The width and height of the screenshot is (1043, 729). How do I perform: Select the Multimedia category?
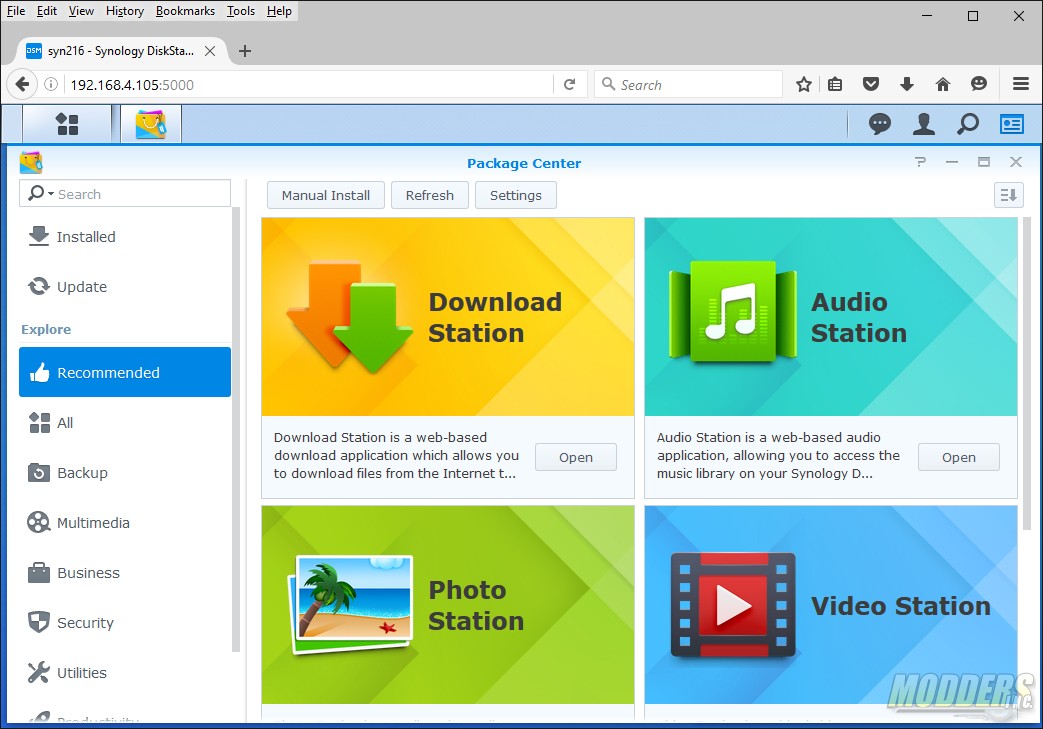tap(125, 522)
